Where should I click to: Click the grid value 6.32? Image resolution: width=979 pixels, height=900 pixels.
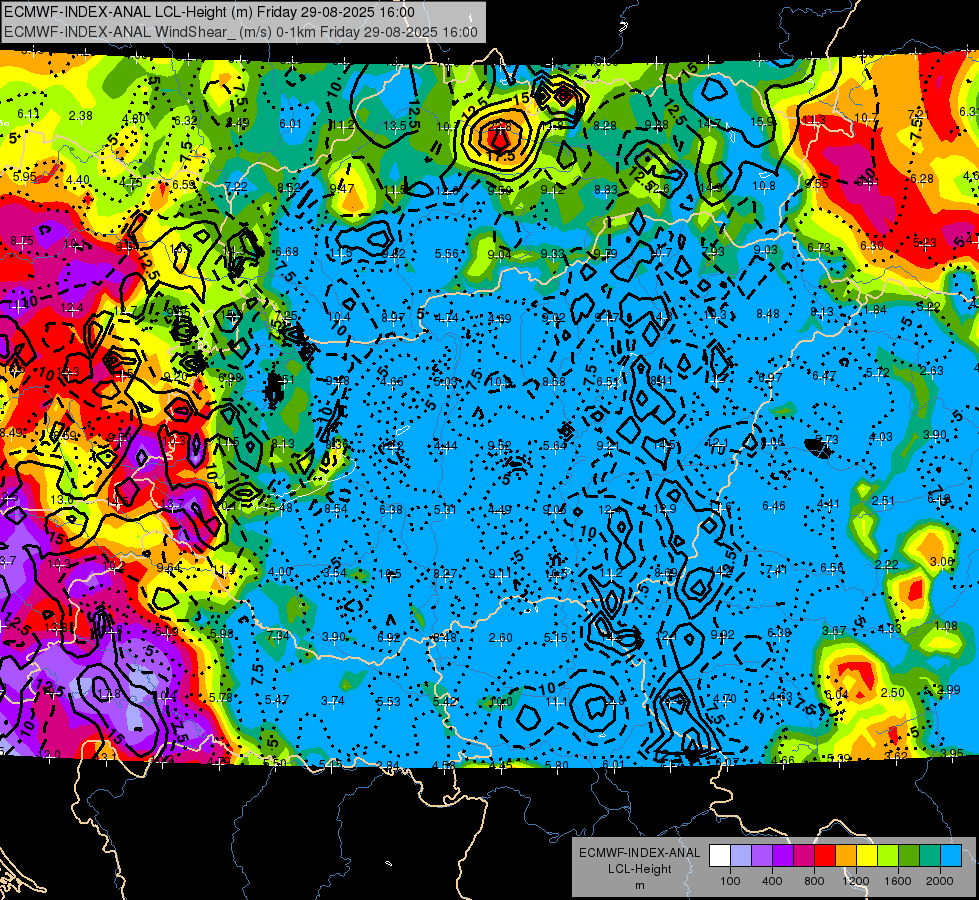point(185,121)
